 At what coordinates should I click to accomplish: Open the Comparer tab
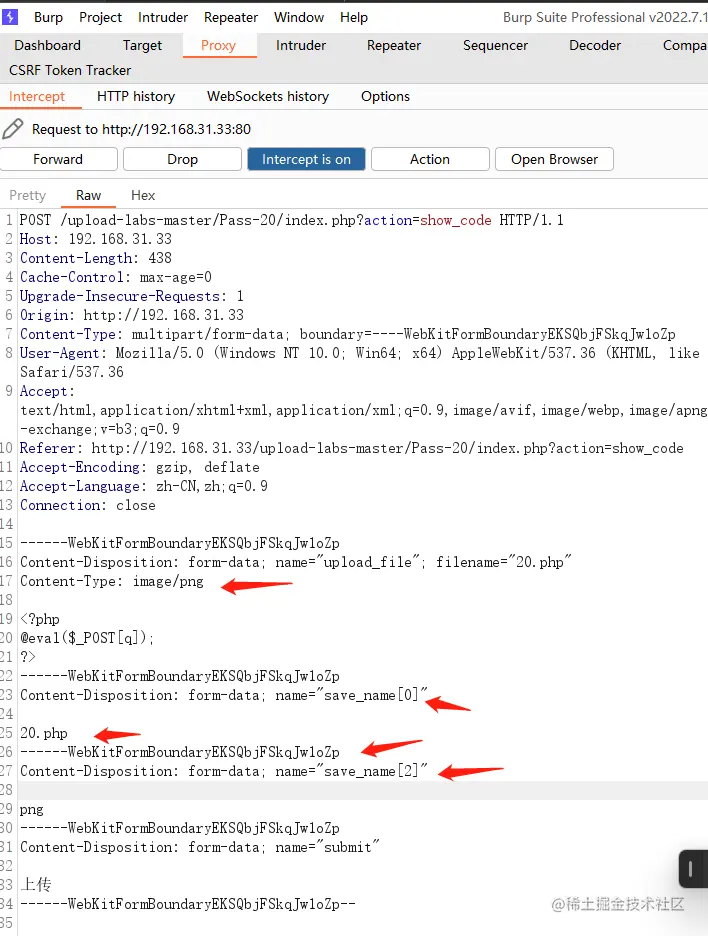coord(684,45)
